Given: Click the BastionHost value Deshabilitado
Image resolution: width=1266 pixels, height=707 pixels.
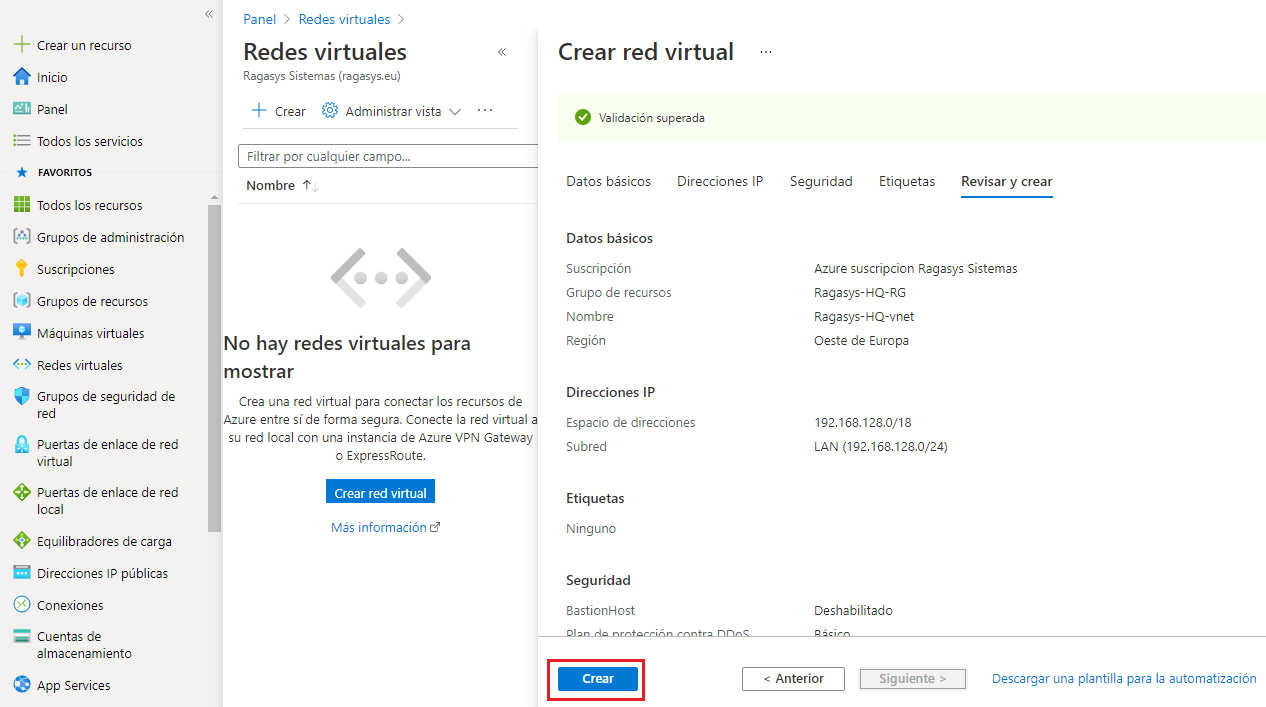Looking at the screenshot, I should click(853, 610).
